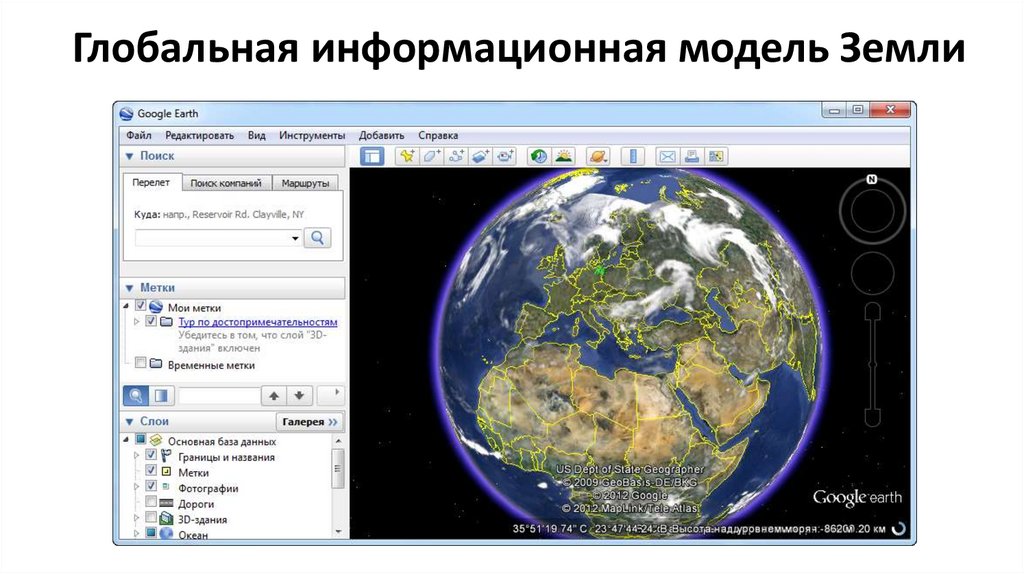
Task: Click the Look compass ring control
Action: click(x=872, y=212)
